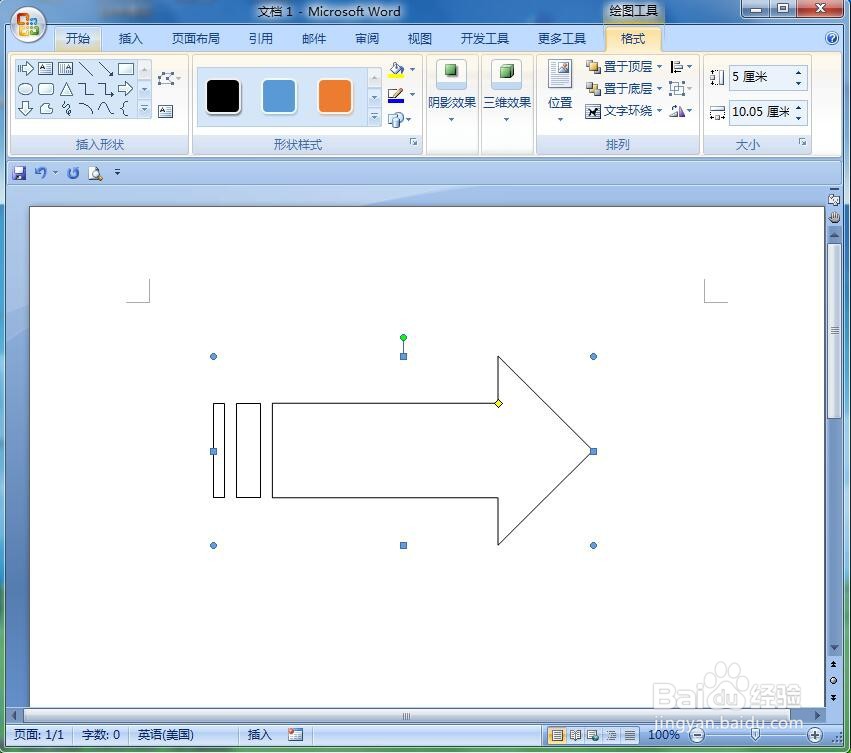Viewport: 851px width, 753px height.
Task: Select the curve shape tool
Action: click(105, 109)
